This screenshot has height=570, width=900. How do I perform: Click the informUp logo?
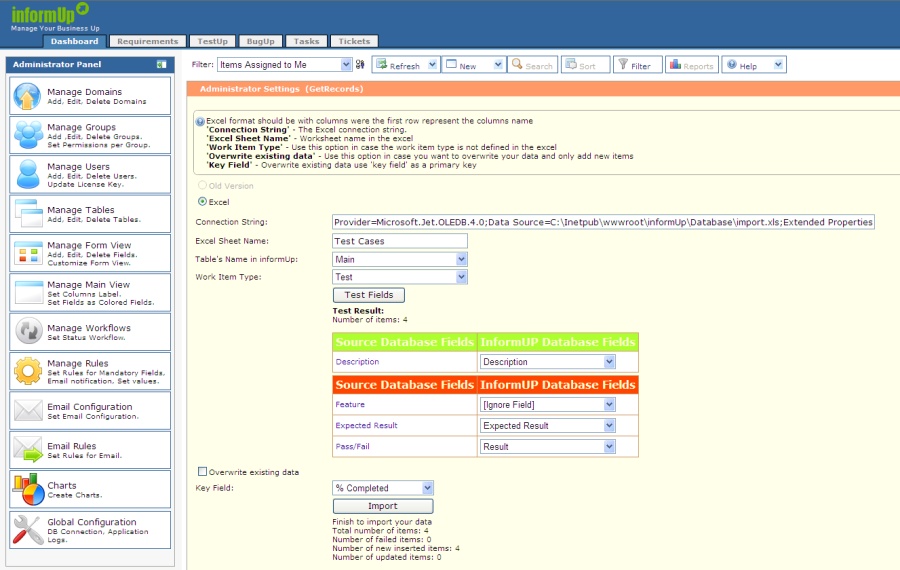coord(51,17)
